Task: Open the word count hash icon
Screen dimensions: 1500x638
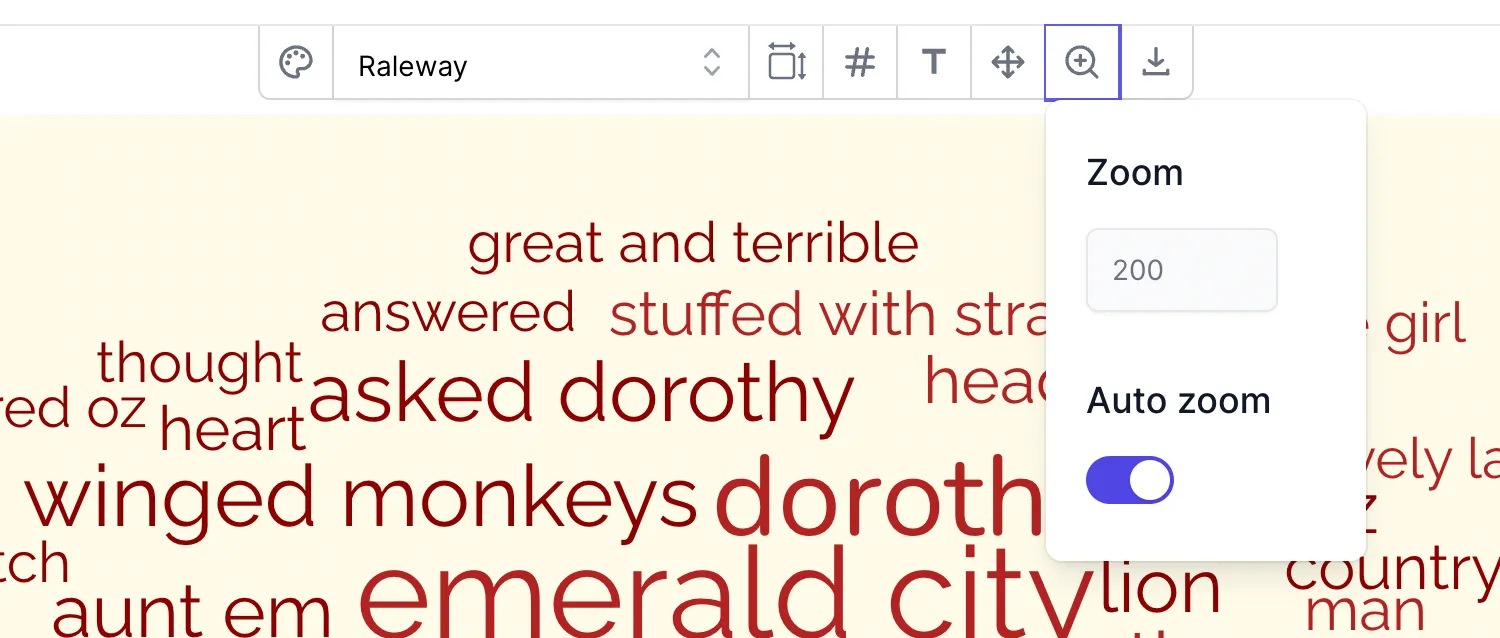Action: (x=860, y=63)
